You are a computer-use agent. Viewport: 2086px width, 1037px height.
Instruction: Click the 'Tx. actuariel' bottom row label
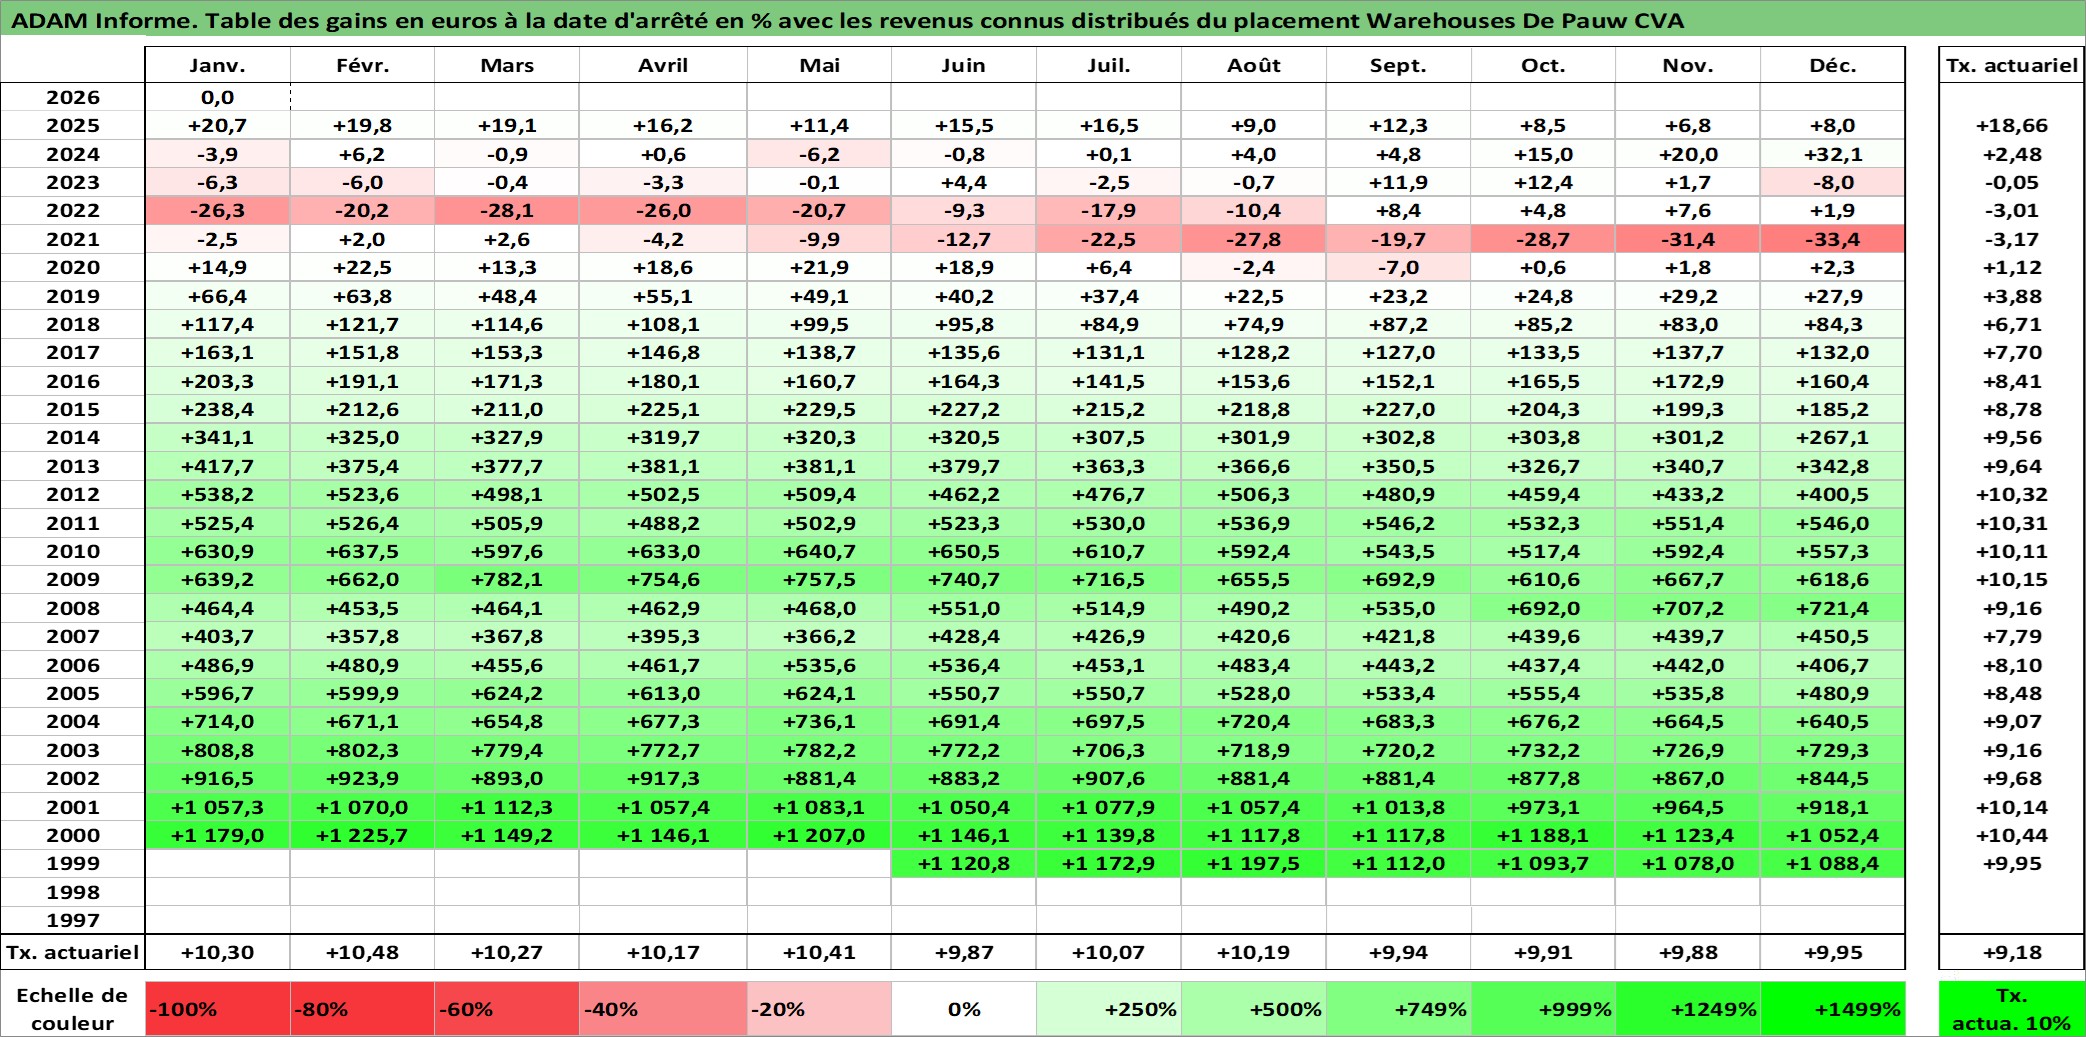click(x=73, y=953)
